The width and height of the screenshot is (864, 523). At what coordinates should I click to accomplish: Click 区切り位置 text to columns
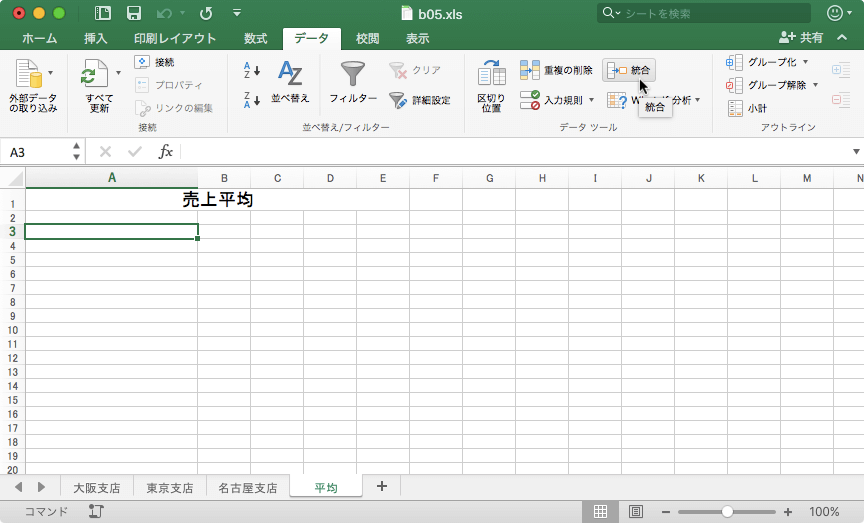tap(492, 86)
